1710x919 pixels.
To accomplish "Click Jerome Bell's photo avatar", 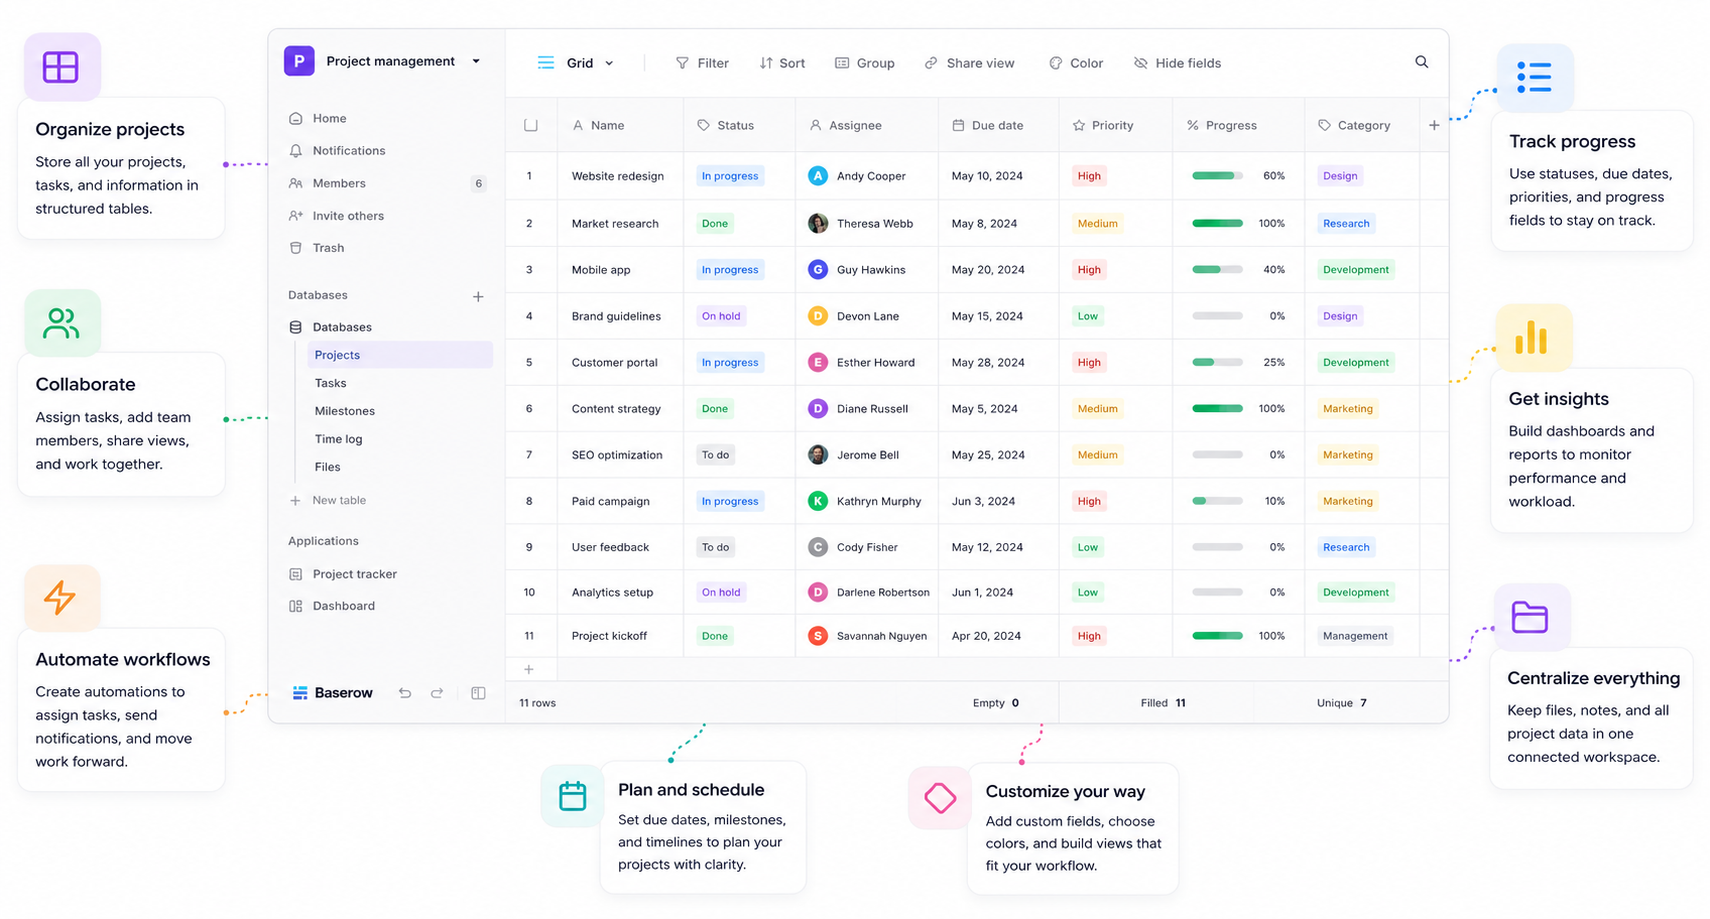I will [x=817, y=455].
